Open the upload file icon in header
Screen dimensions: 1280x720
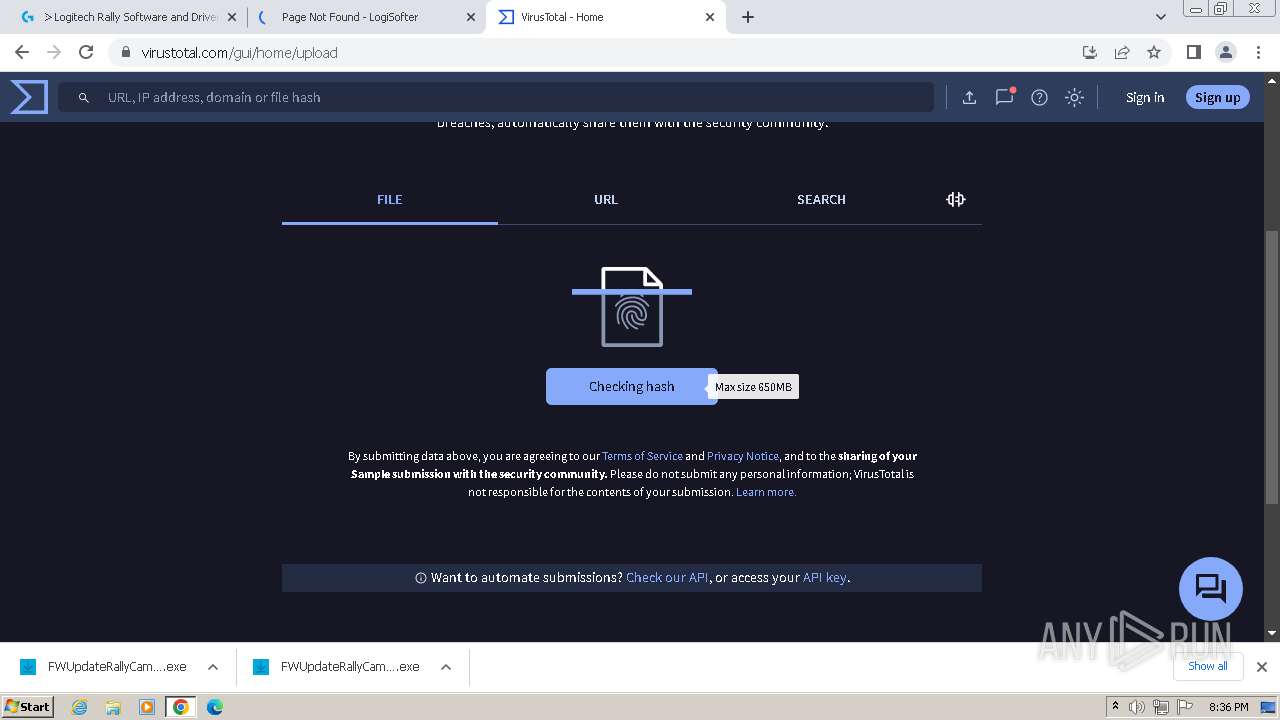coord(969,97)
